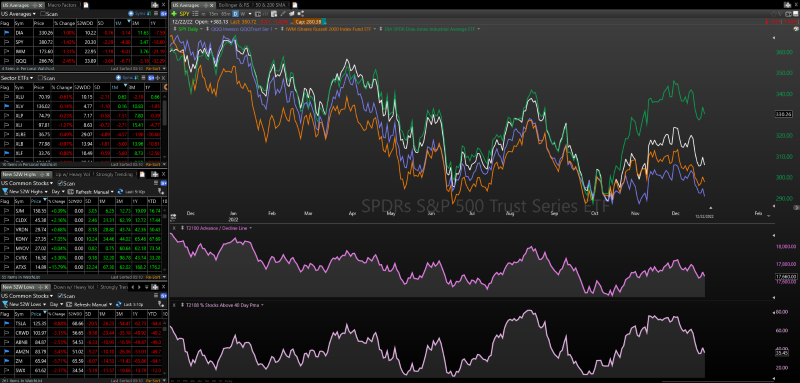Click the filter funnel icon for New 52W Highs

coord(5,191)
